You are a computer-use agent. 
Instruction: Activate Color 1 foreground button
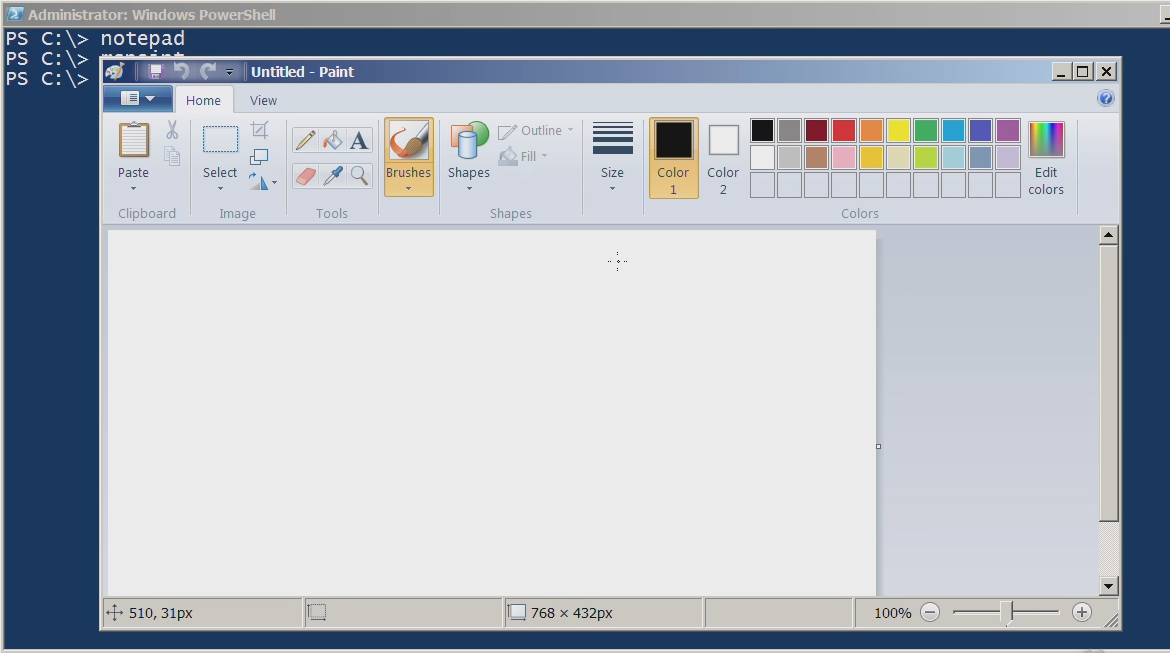(674, 157)
